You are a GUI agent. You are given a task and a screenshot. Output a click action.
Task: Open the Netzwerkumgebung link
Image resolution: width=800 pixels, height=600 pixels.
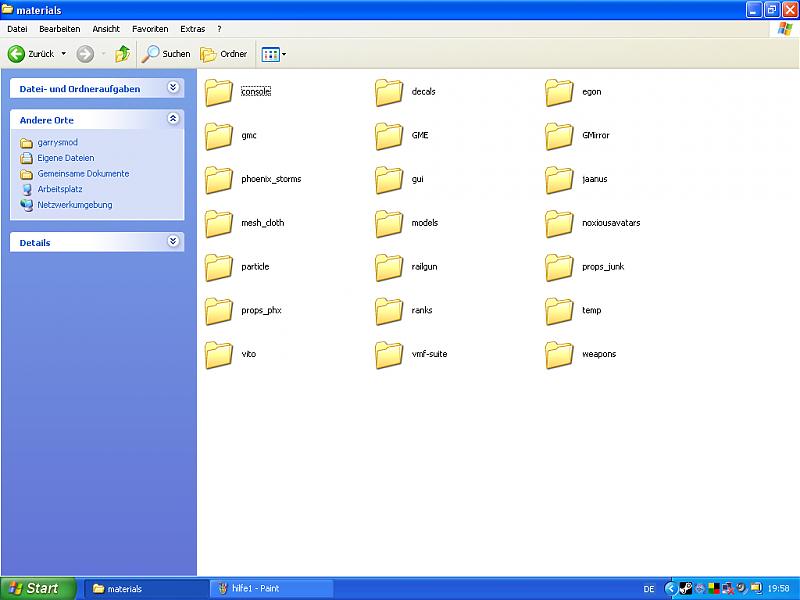click(75, 205)
